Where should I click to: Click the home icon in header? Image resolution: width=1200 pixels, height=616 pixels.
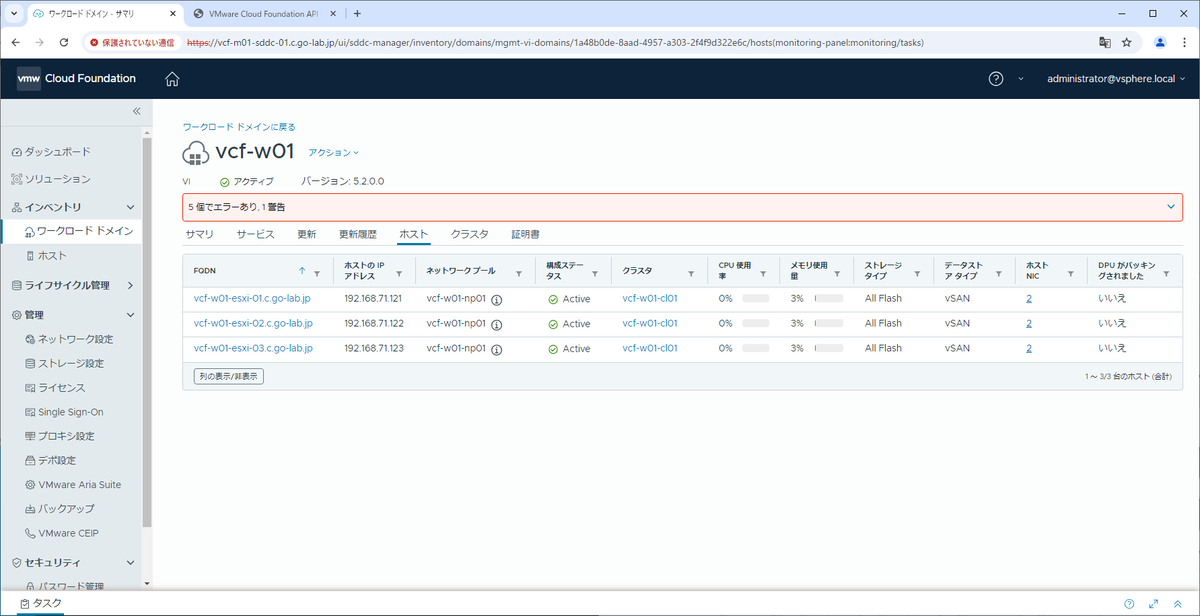pos(172,79)
